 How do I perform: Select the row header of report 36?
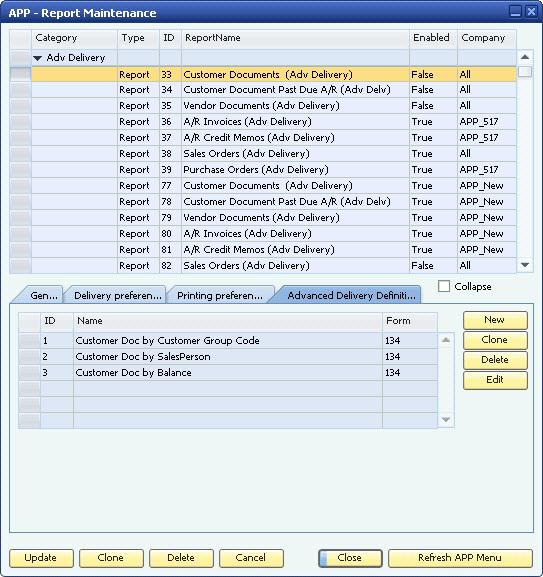(x=20, y=121)
